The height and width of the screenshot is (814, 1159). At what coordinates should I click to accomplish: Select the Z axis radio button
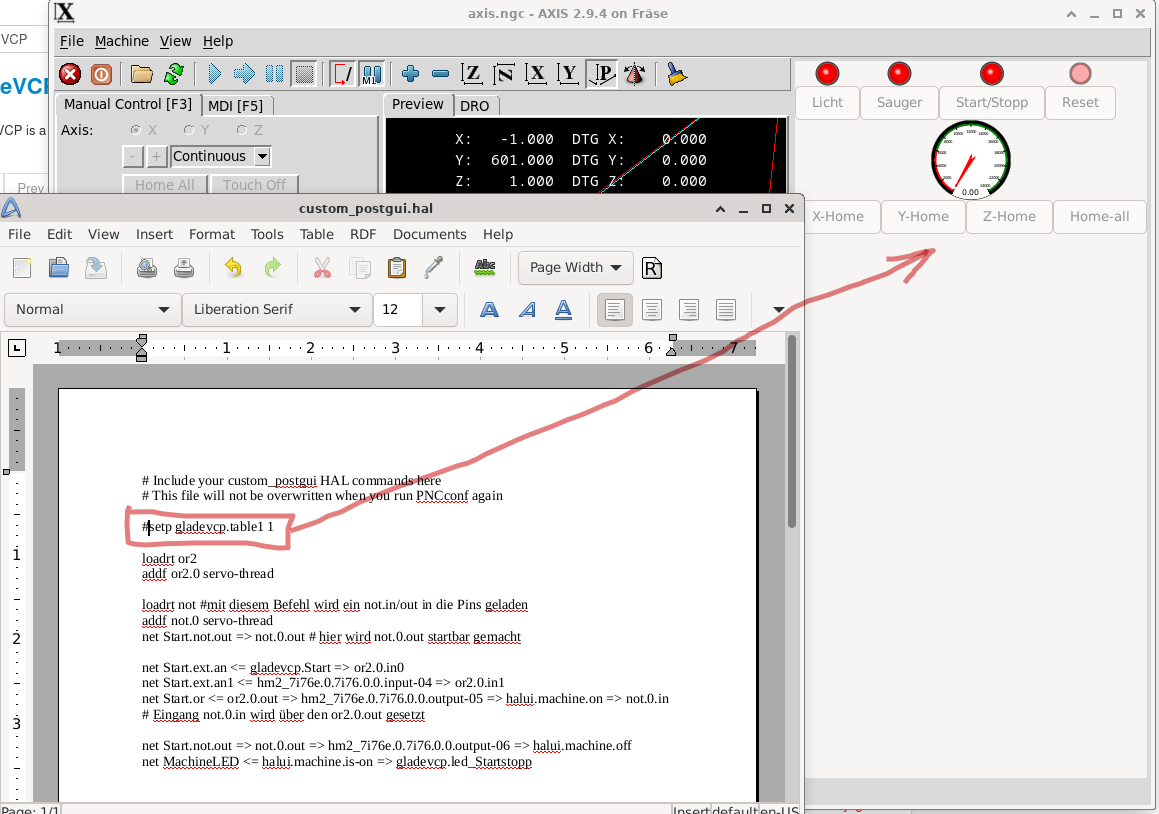(x=242, y=130)
